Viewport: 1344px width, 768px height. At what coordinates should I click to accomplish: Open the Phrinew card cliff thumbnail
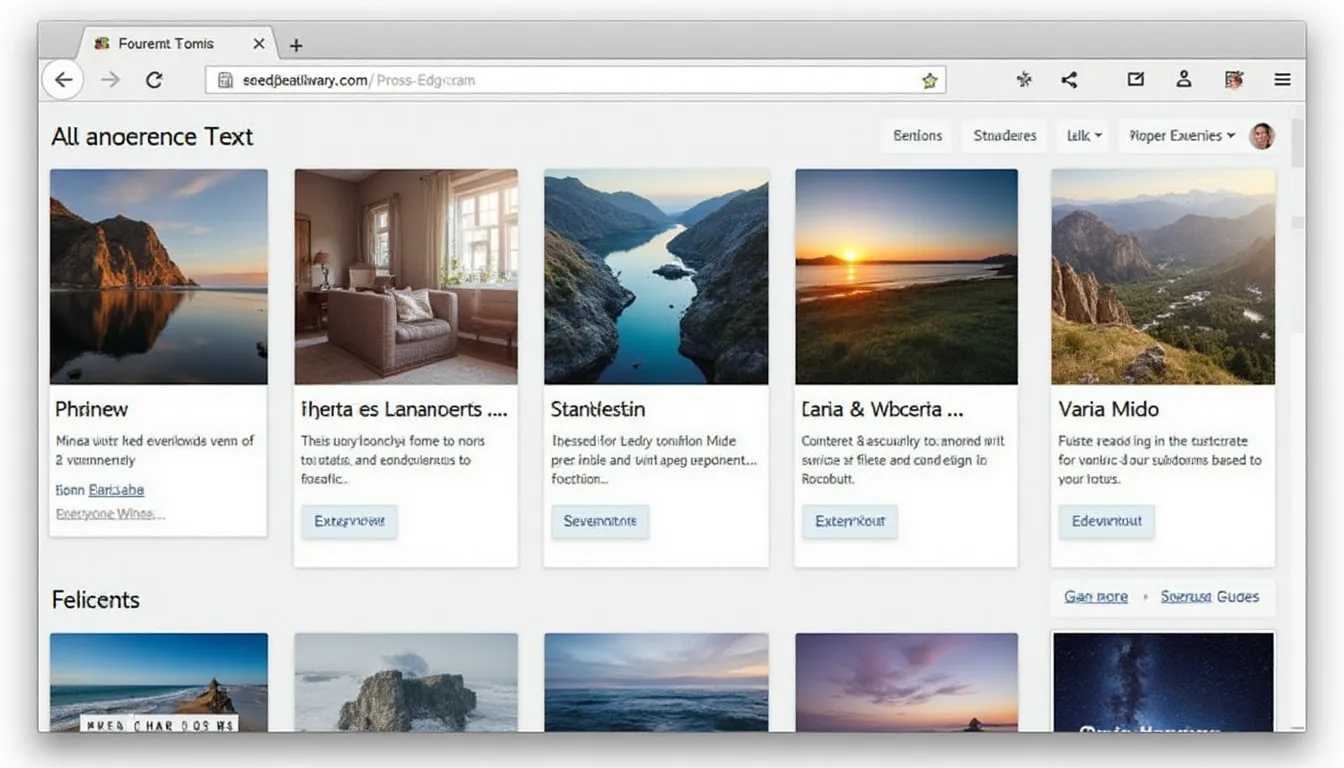(159, 277)
